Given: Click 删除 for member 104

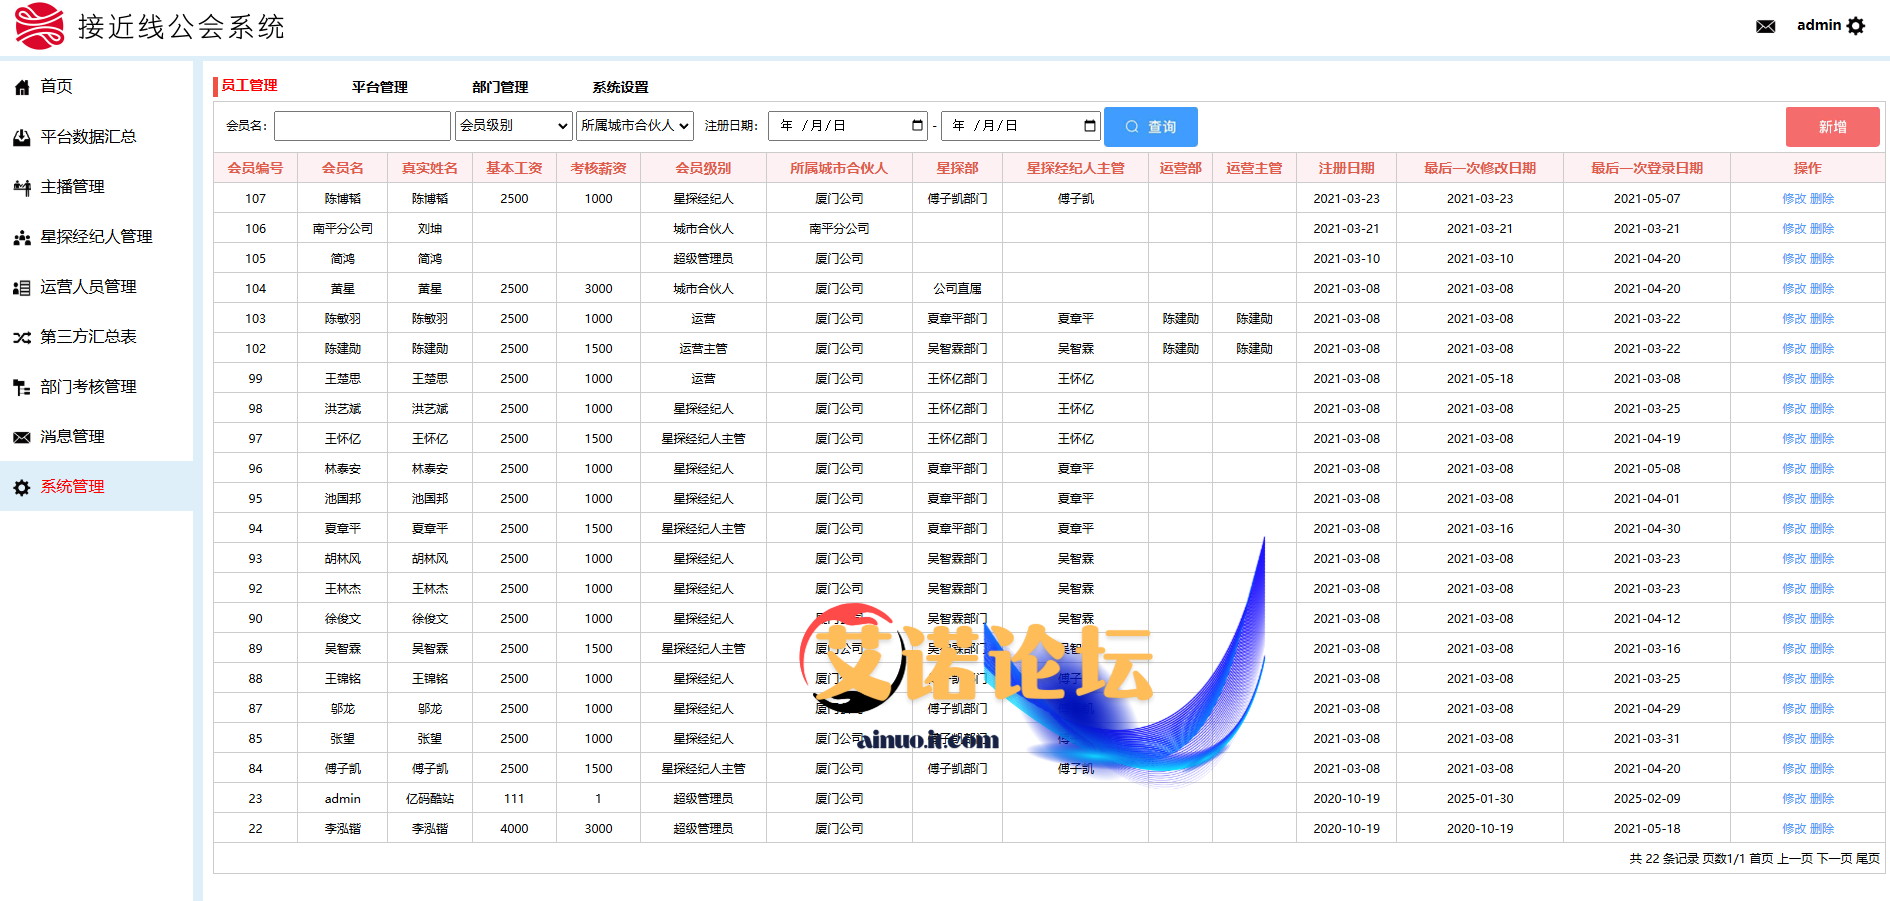Looking at the screenshot, I should [x=1822, y=289].
